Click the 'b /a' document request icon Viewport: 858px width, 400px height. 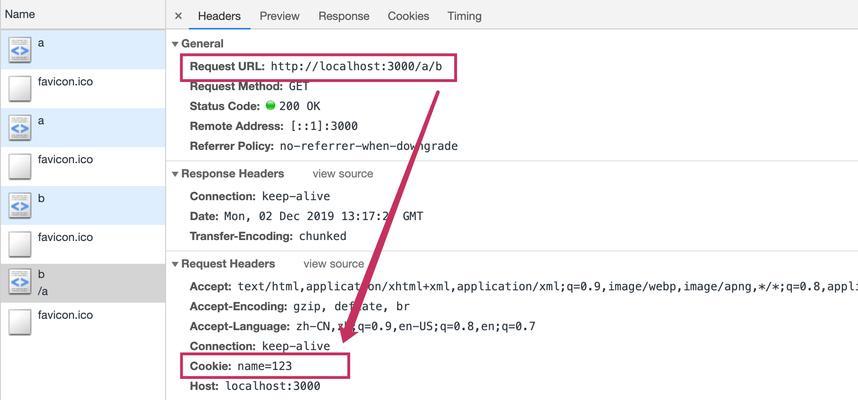click(x=20, y=283)
